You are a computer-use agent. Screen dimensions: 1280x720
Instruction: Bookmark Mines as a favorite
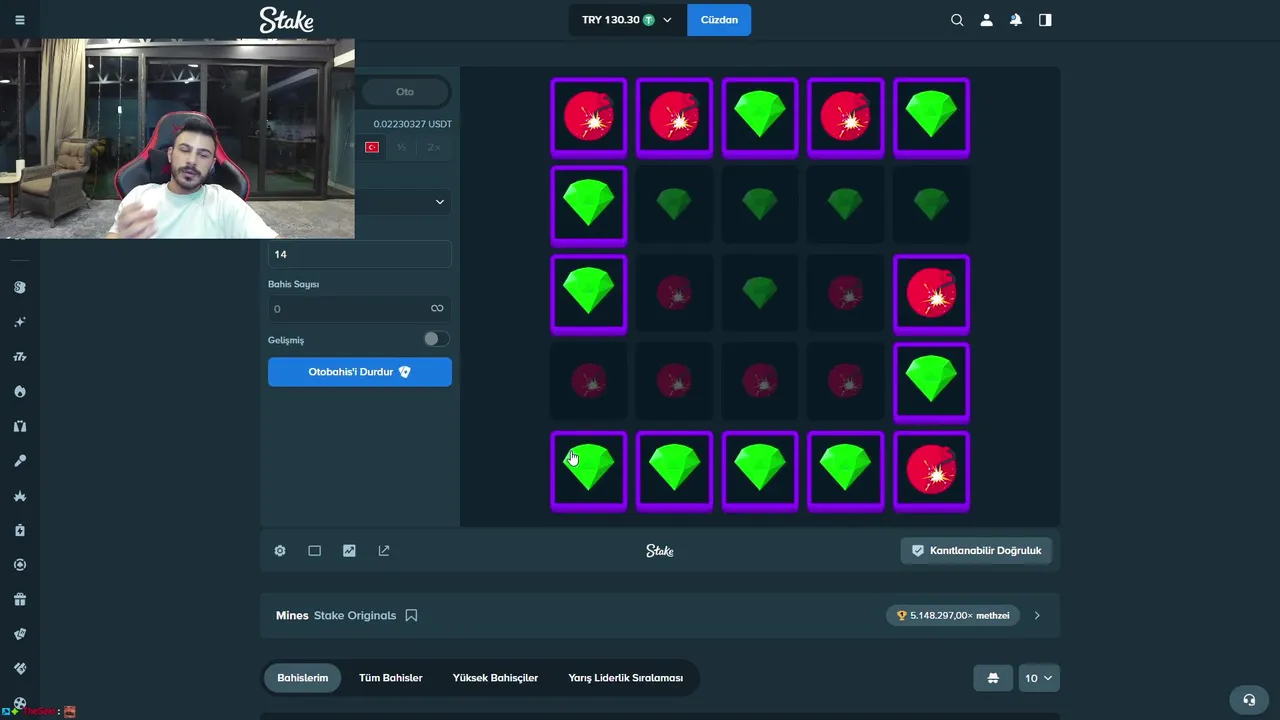click(x=411, y=615)
